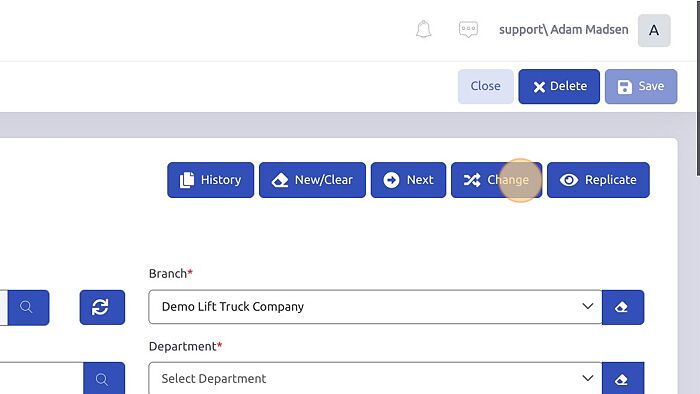Click the Replicate button with eye icon

[598, 180]
